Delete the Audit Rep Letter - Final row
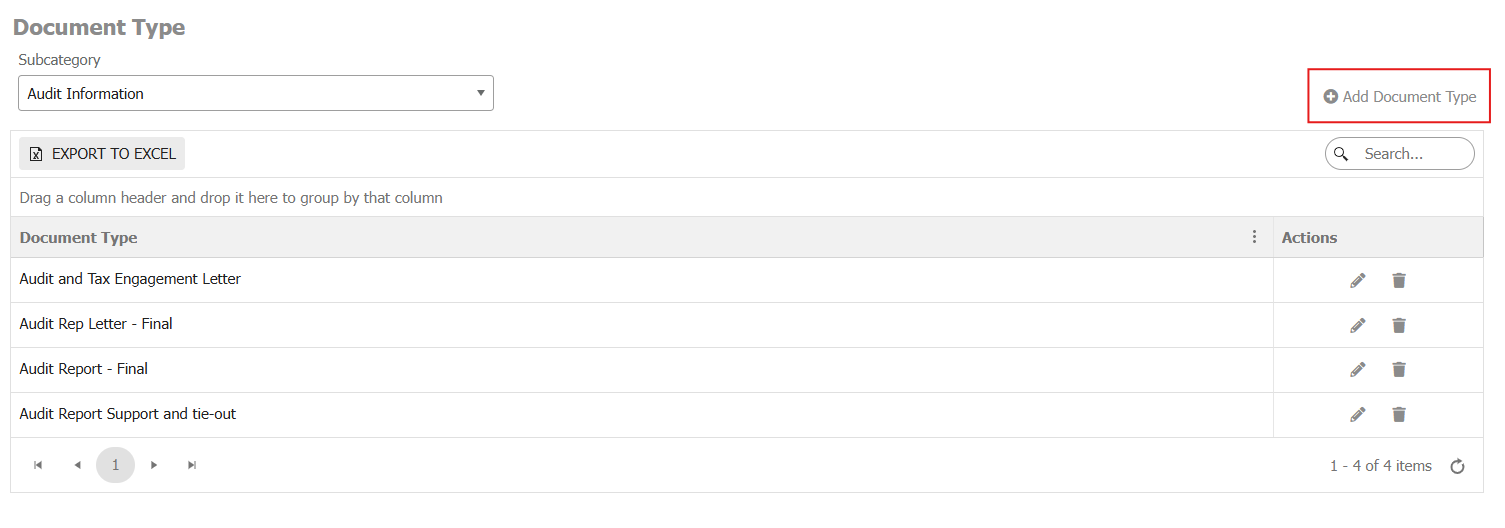Image resolution: width=1505 pixels, height=528 pixels. click(1399, 325)
